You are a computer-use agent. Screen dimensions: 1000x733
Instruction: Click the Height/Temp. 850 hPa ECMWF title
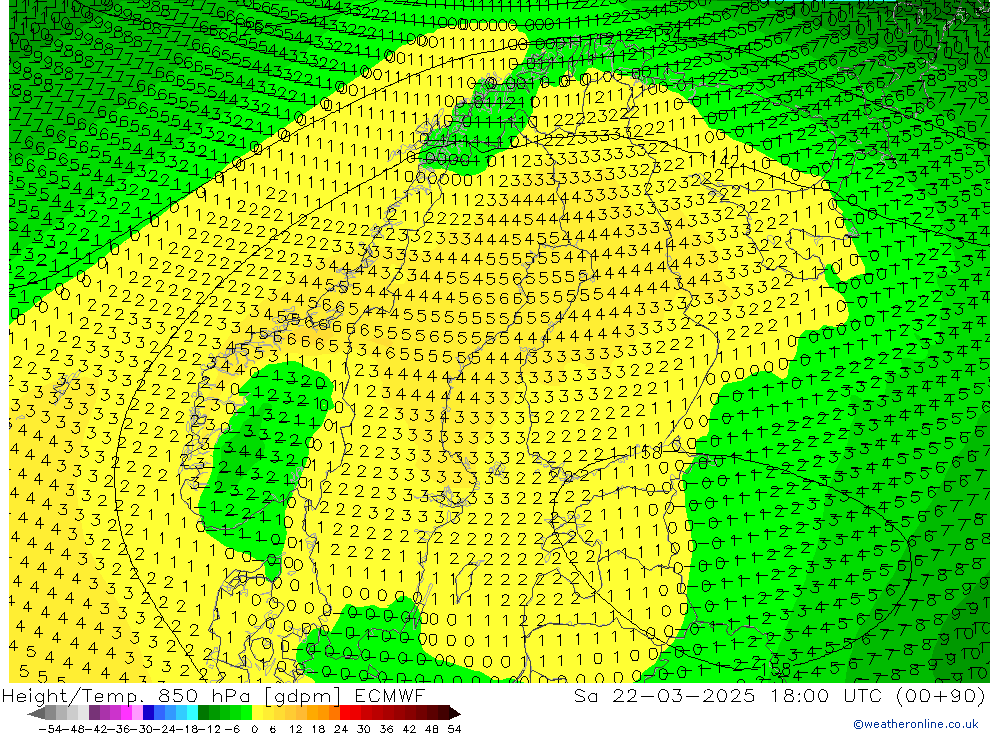click(x=214, y=695)
